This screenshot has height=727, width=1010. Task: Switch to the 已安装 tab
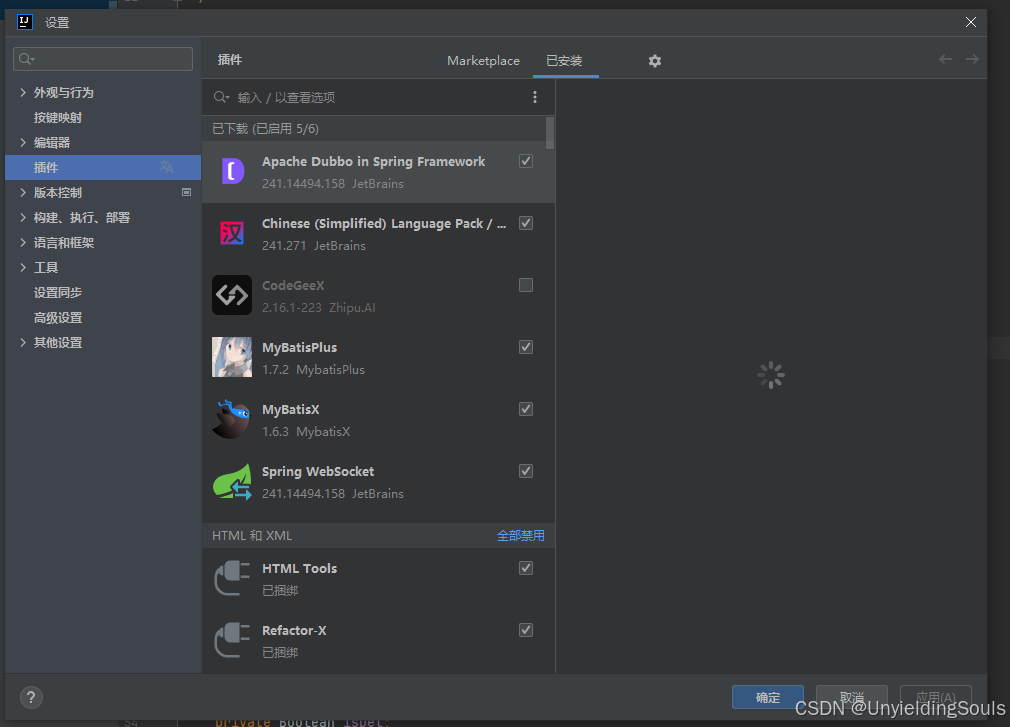pyautogui.click(x=564, y=61)
